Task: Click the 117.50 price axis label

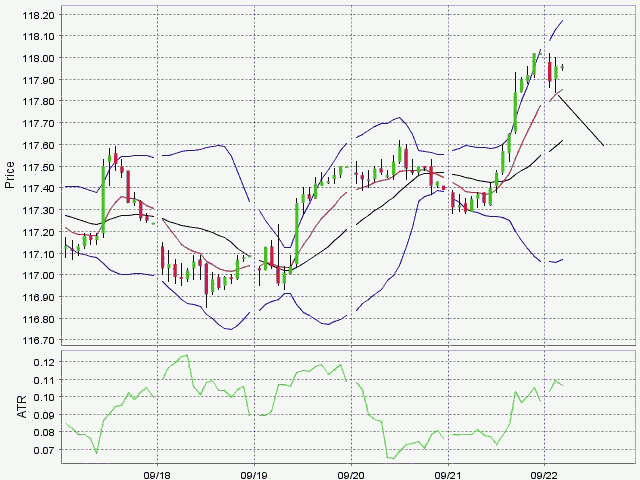Action: tap(39, 167)
